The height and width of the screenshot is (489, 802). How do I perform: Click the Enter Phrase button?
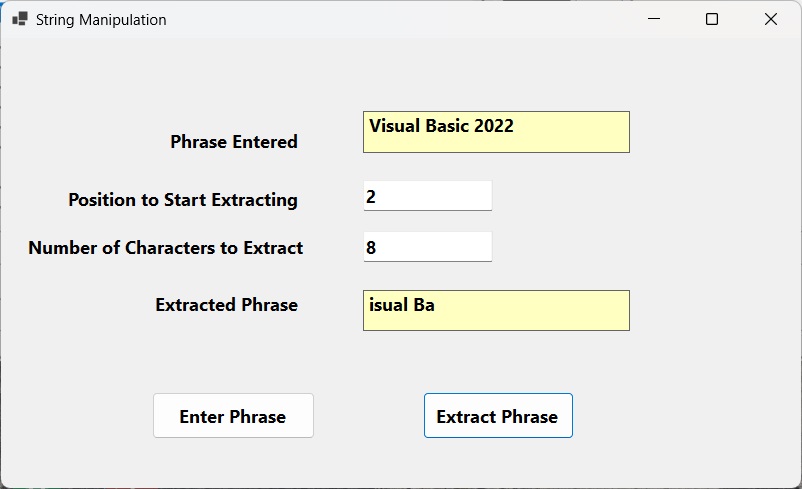[233, 415]
